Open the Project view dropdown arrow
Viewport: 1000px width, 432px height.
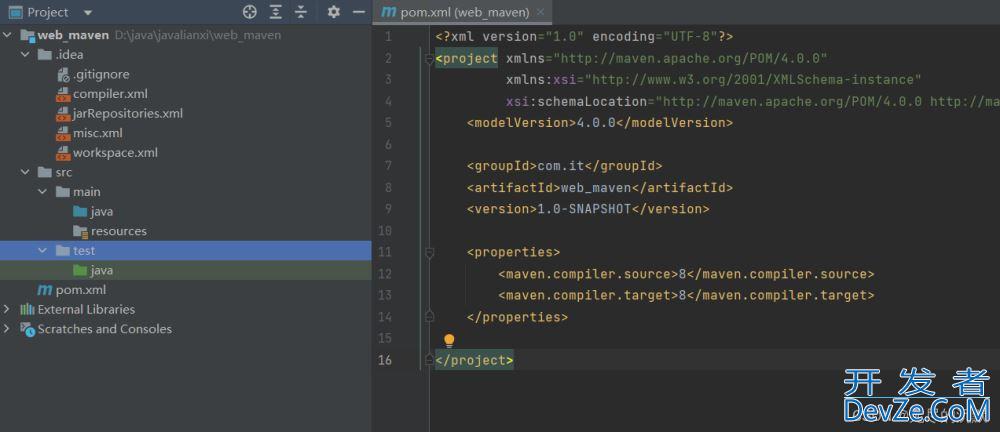coord(88,13)
